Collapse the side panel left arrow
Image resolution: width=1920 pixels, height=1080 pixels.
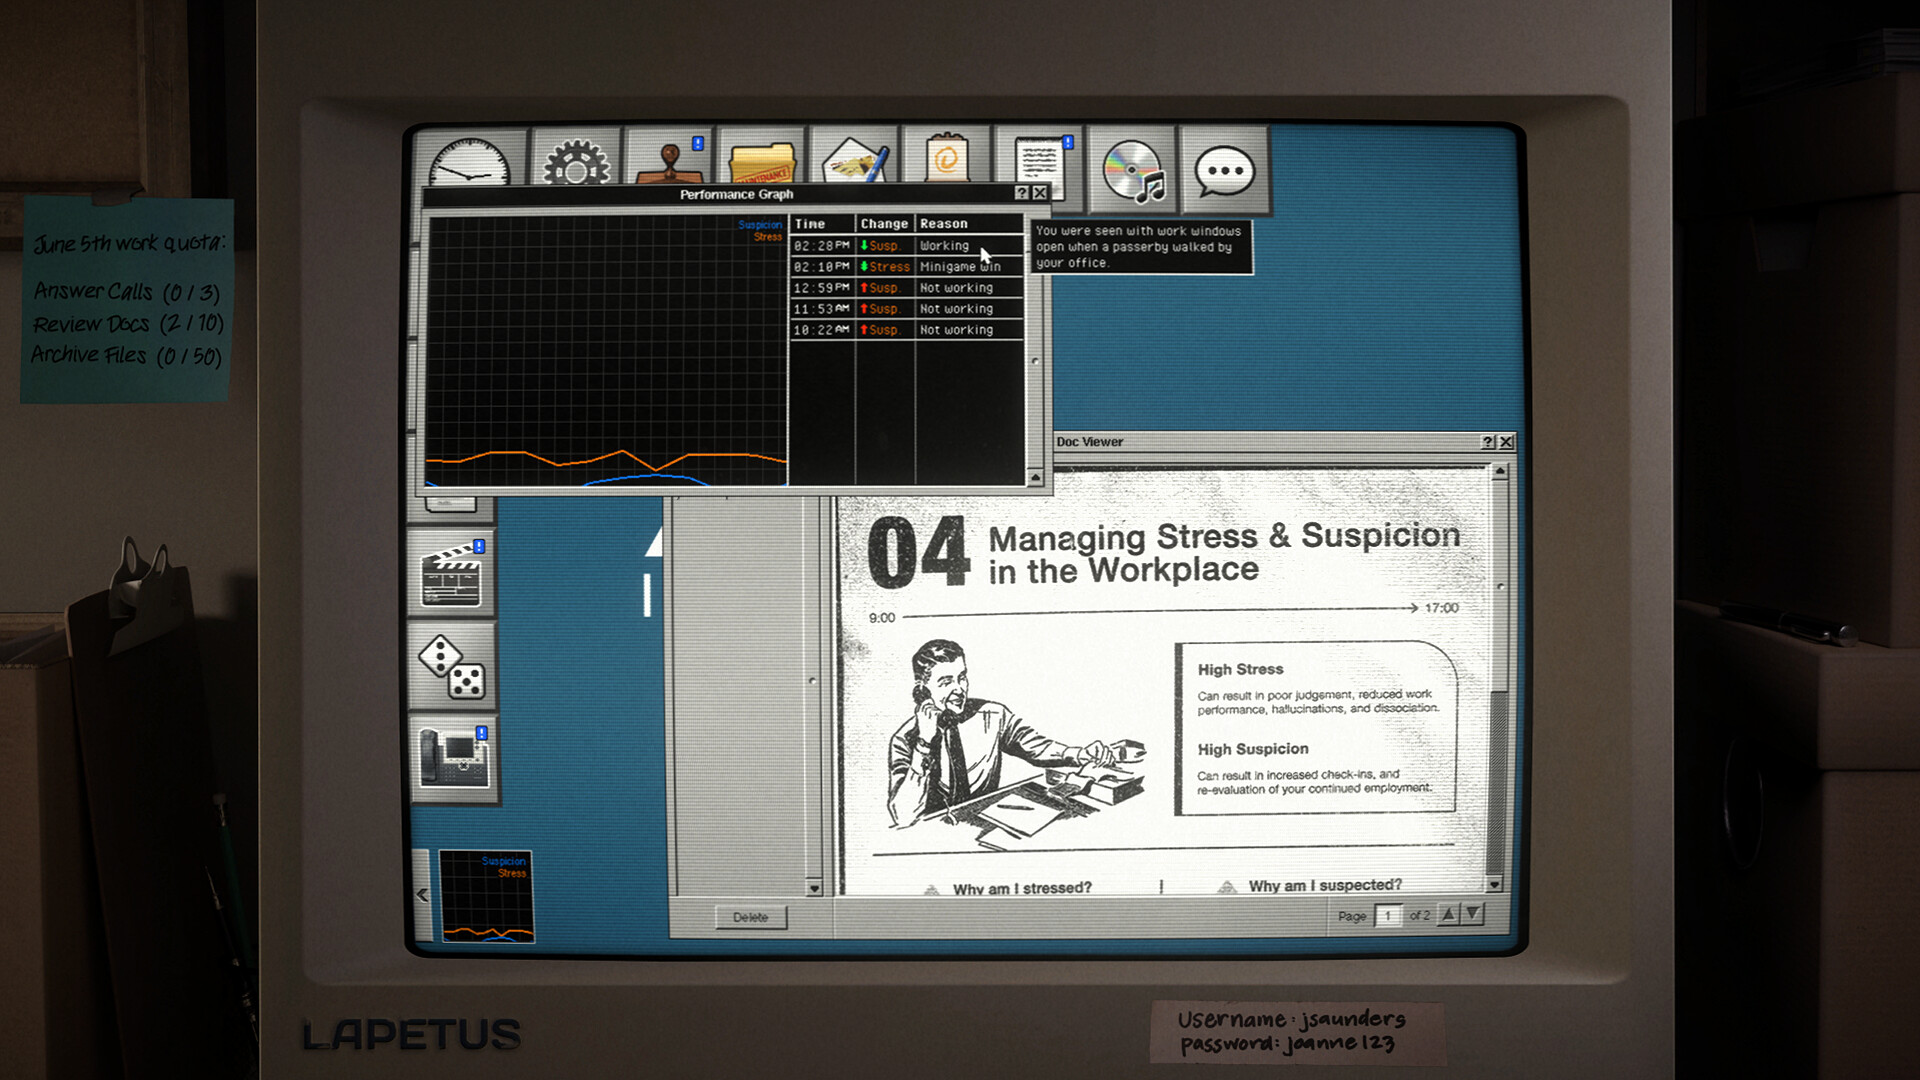pyautogui.click(x=422, y=895)
